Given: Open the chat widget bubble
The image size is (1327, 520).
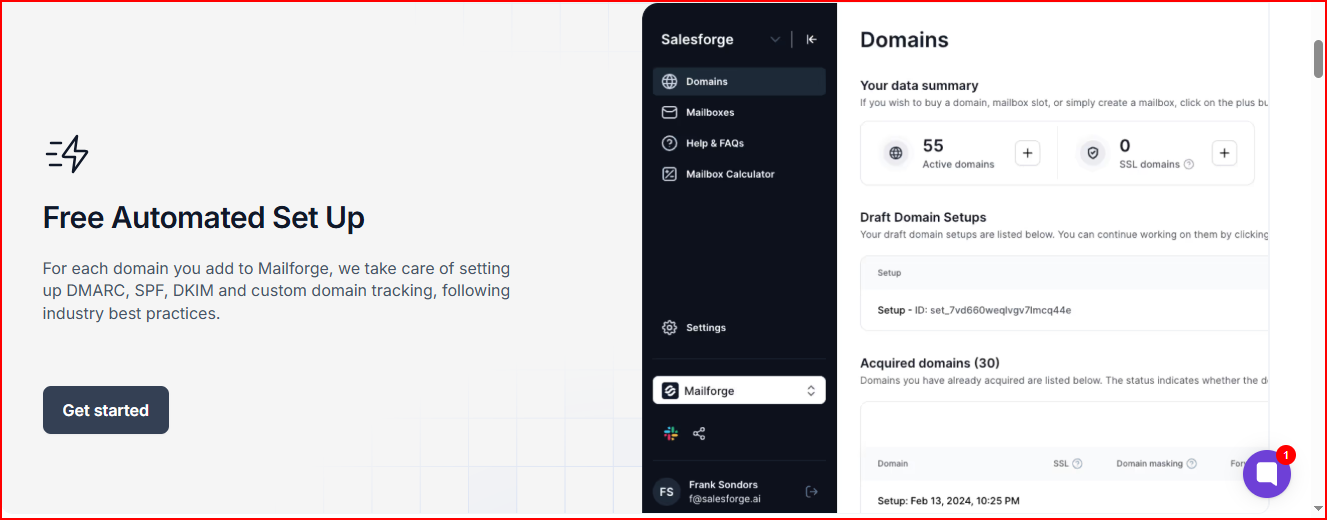Looking at the screenshot, I should 1267,474.
